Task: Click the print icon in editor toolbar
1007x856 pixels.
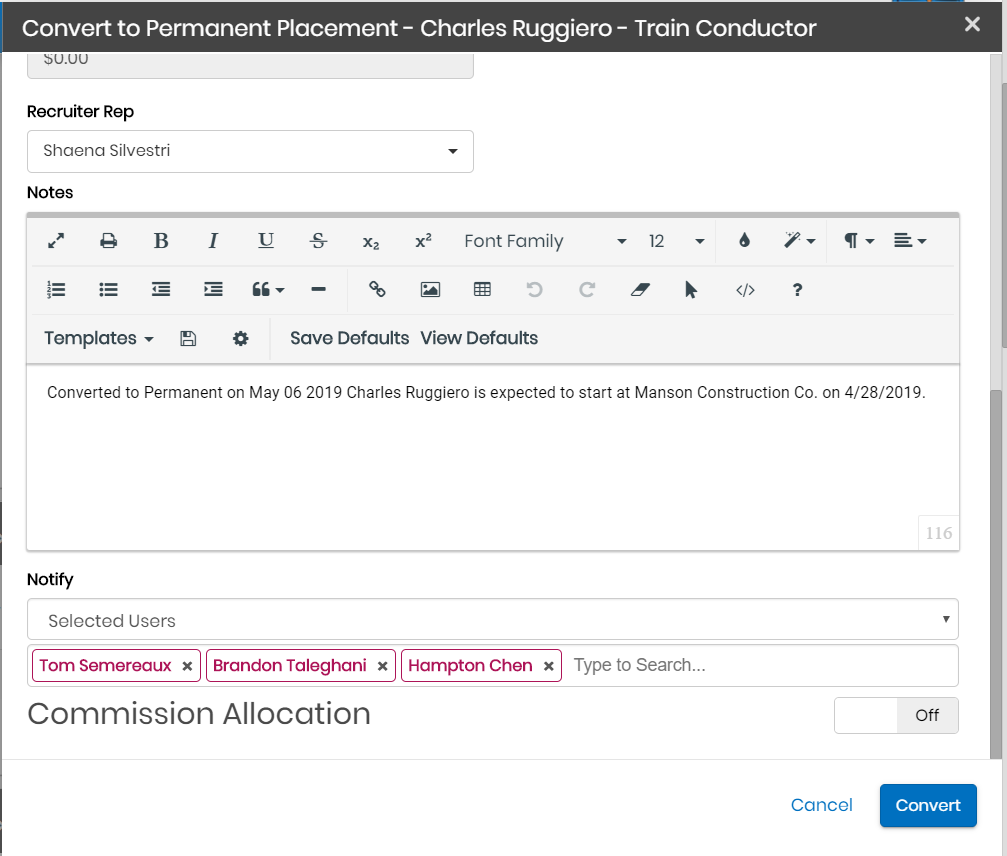Action: click(109, 241)
